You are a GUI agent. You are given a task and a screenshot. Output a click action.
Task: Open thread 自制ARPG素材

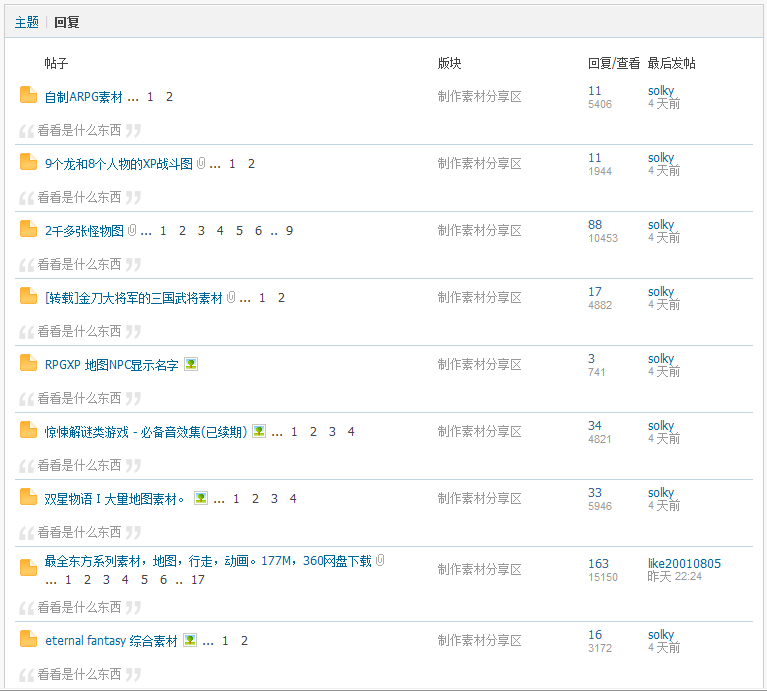pos(84,97)
